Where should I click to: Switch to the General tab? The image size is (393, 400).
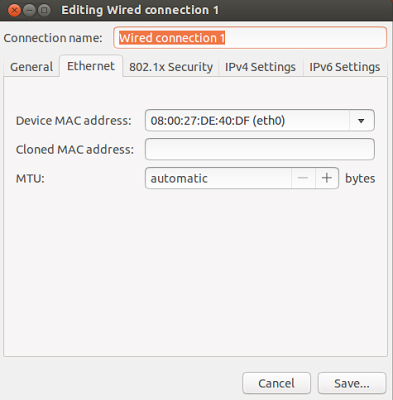[31, 67]
